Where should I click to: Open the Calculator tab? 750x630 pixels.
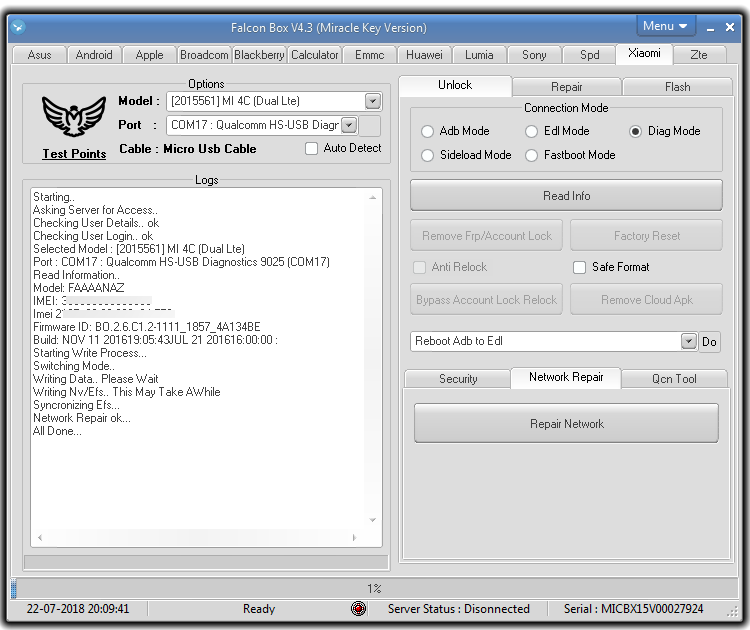coord(314,55)
